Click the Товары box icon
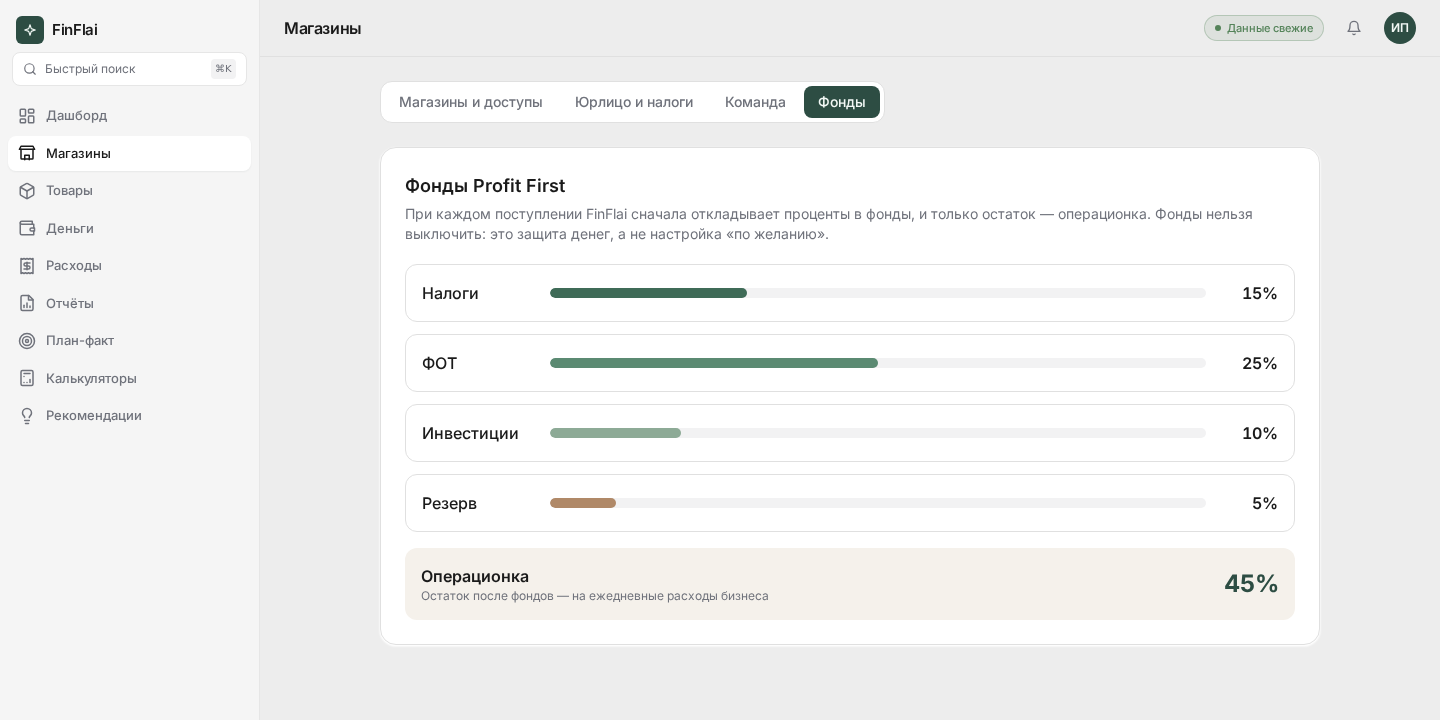This screenshot has width=1440, height=720. click(x=27, y=191)
